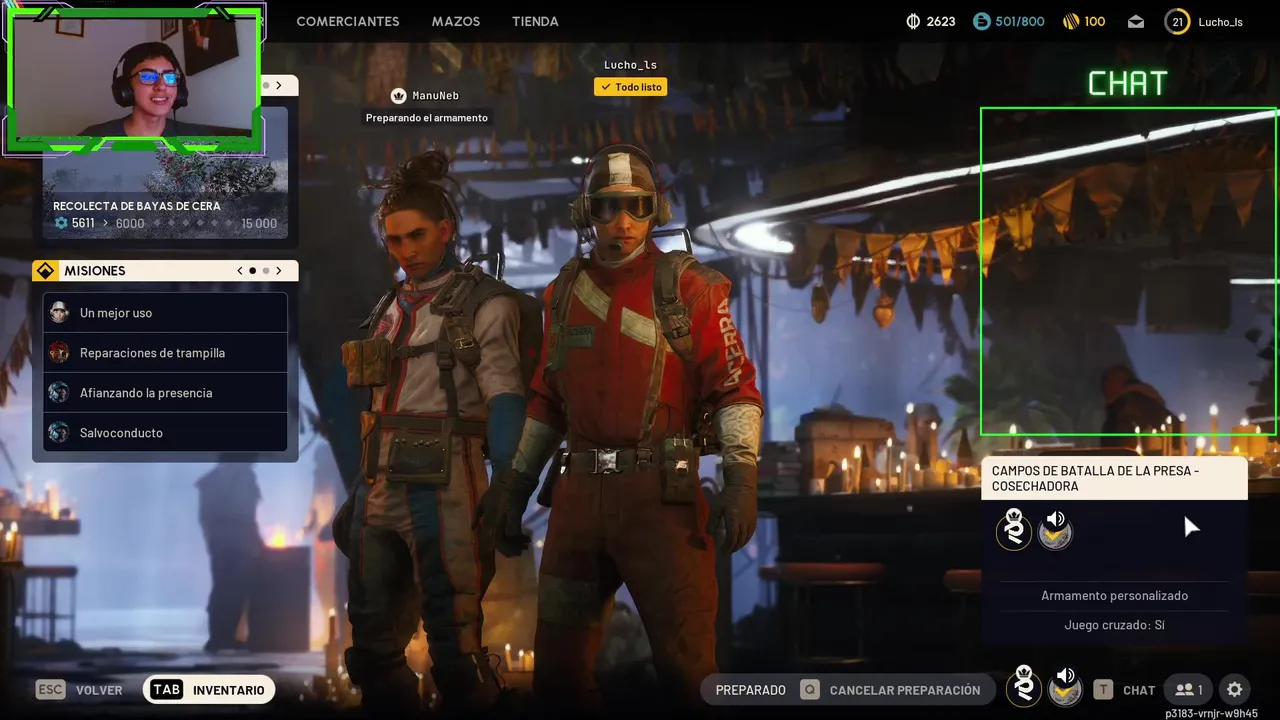The height and width of the screenshot is (720, 1280).
Task: Go to next event card with top chevron
Action: click(x=278, y=86)
